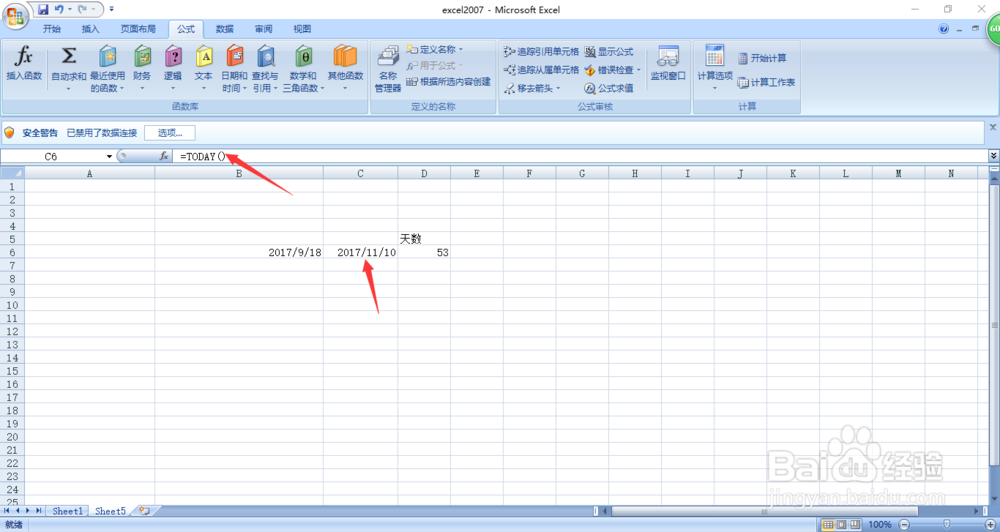Click the 选项... button in security warning

[170, 133]
